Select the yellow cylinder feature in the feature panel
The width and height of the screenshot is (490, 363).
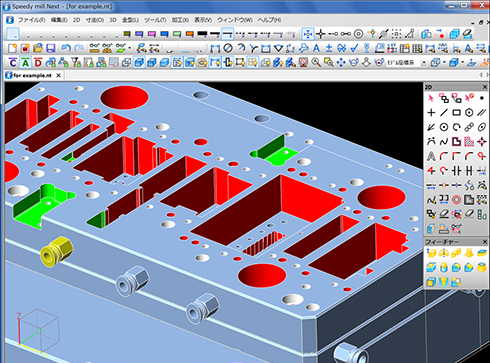443,267
